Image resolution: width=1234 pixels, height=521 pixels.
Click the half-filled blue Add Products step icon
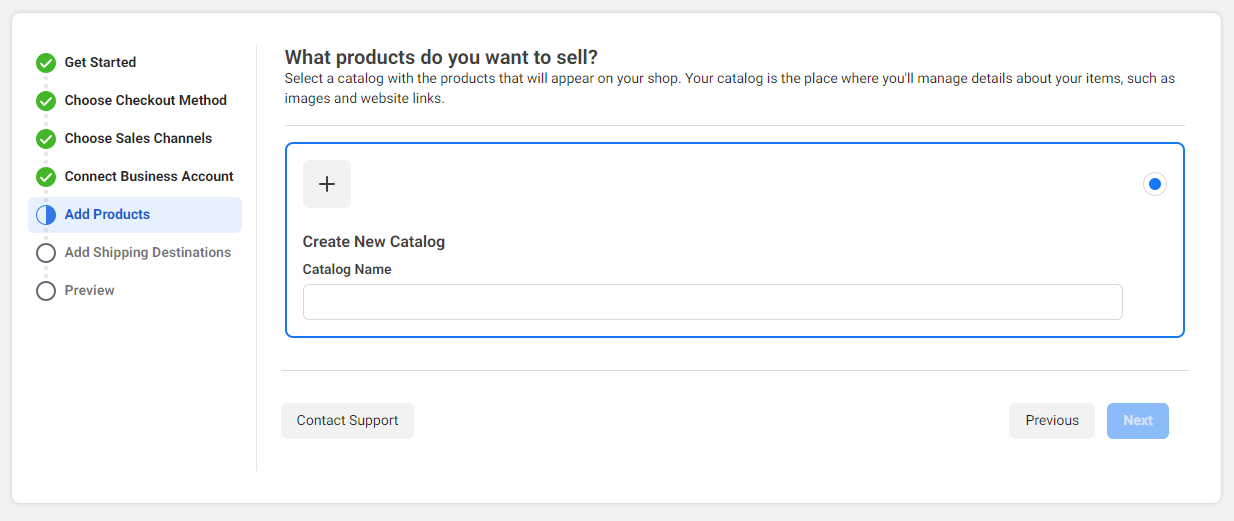coord(46,215)
